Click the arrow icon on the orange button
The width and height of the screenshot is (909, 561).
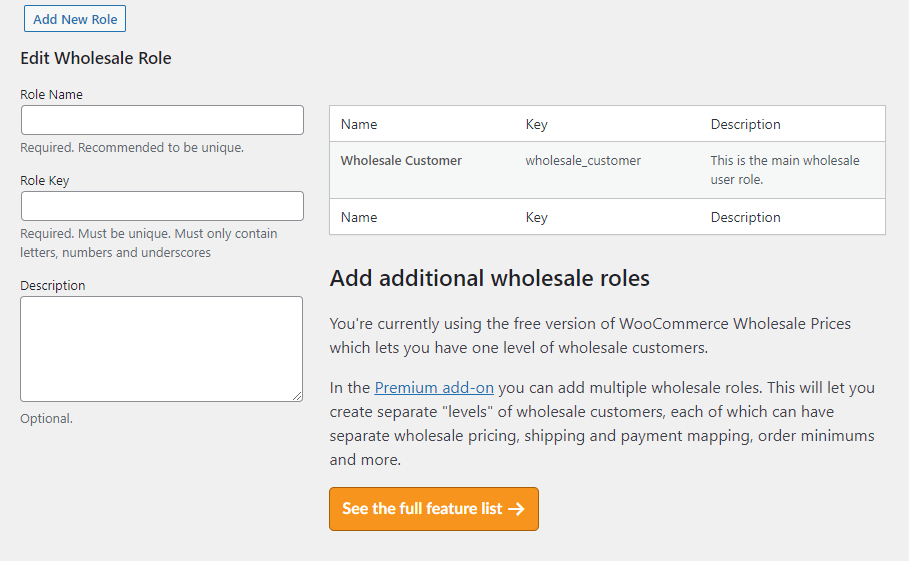pyautogui.click(x=516, y=509)
